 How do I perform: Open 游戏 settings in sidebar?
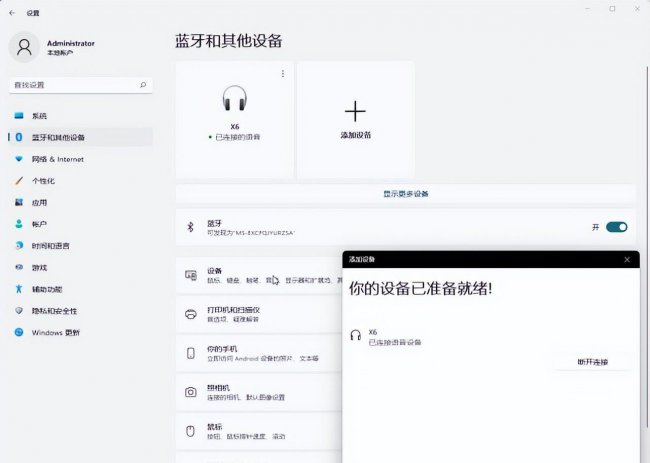click(x=80, y=267)
